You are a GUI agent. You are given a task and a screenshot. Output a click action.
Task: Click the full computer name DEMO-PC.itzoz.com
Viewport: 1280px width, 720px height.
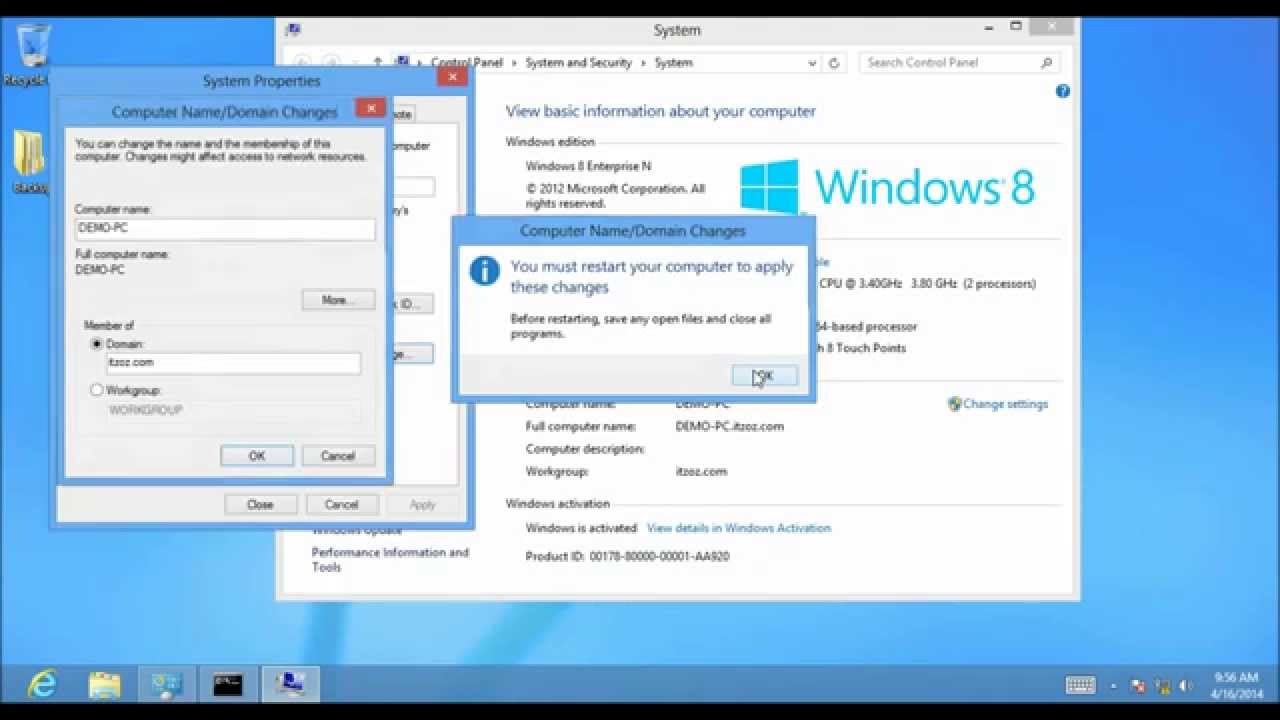tap(730, 426)
